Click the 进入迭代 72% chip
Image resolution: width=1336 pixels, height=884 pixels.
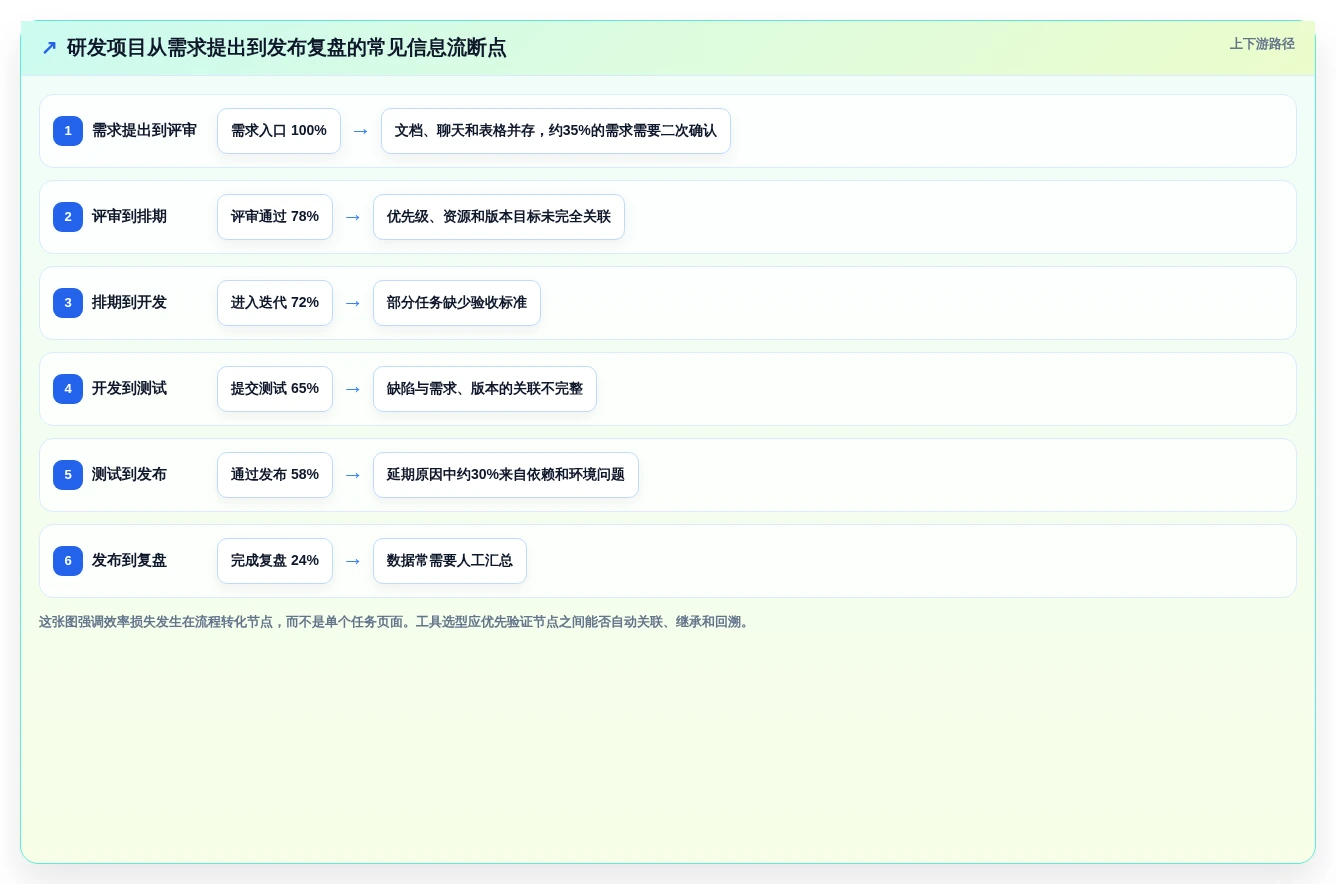click(275, 303)
